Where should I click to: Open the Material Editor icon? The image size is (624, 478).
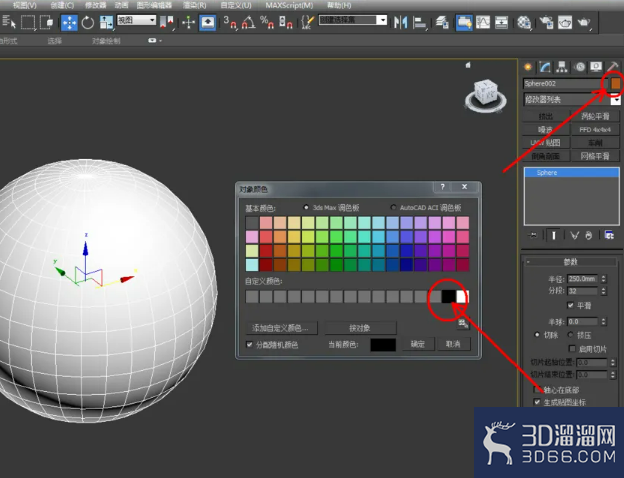pos(524,23)
